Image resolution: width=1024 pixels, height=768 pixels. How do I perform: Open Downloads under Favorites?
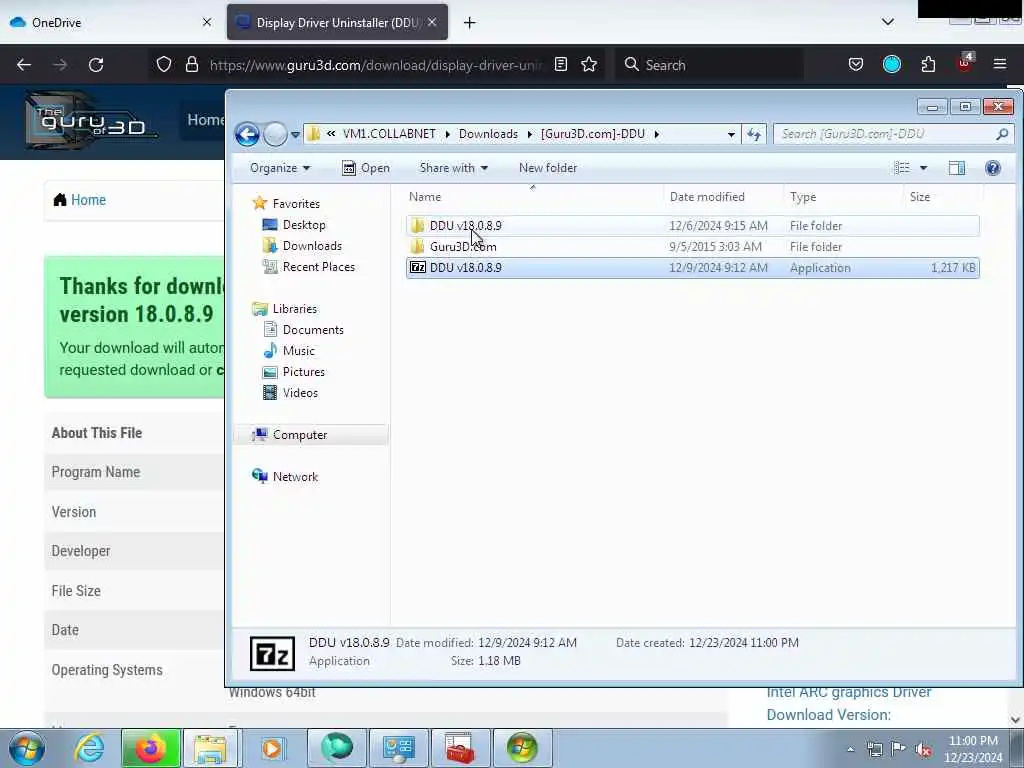click(312, 246)
